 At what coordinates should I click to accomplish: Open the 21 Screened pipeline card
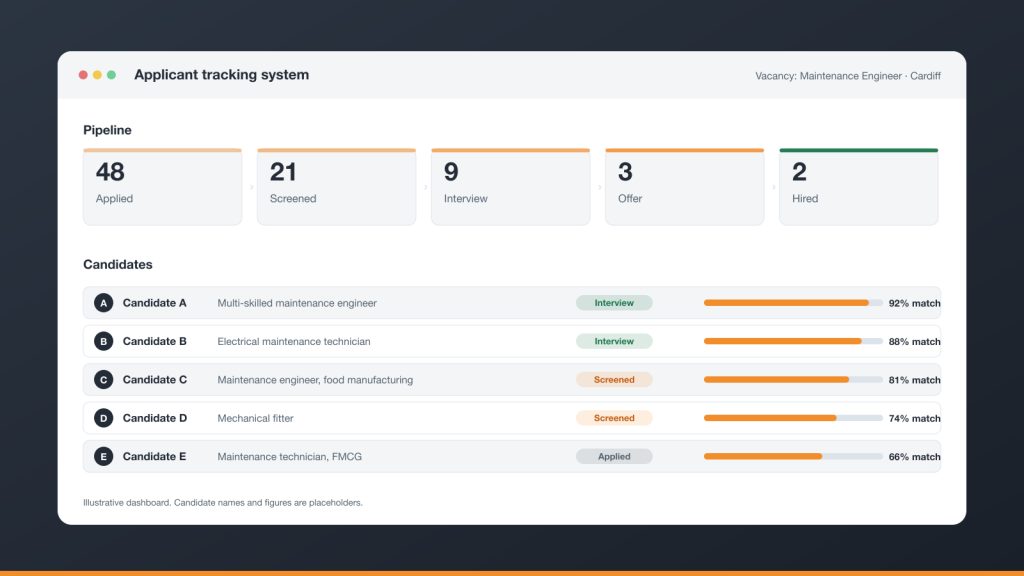[336, 187]
